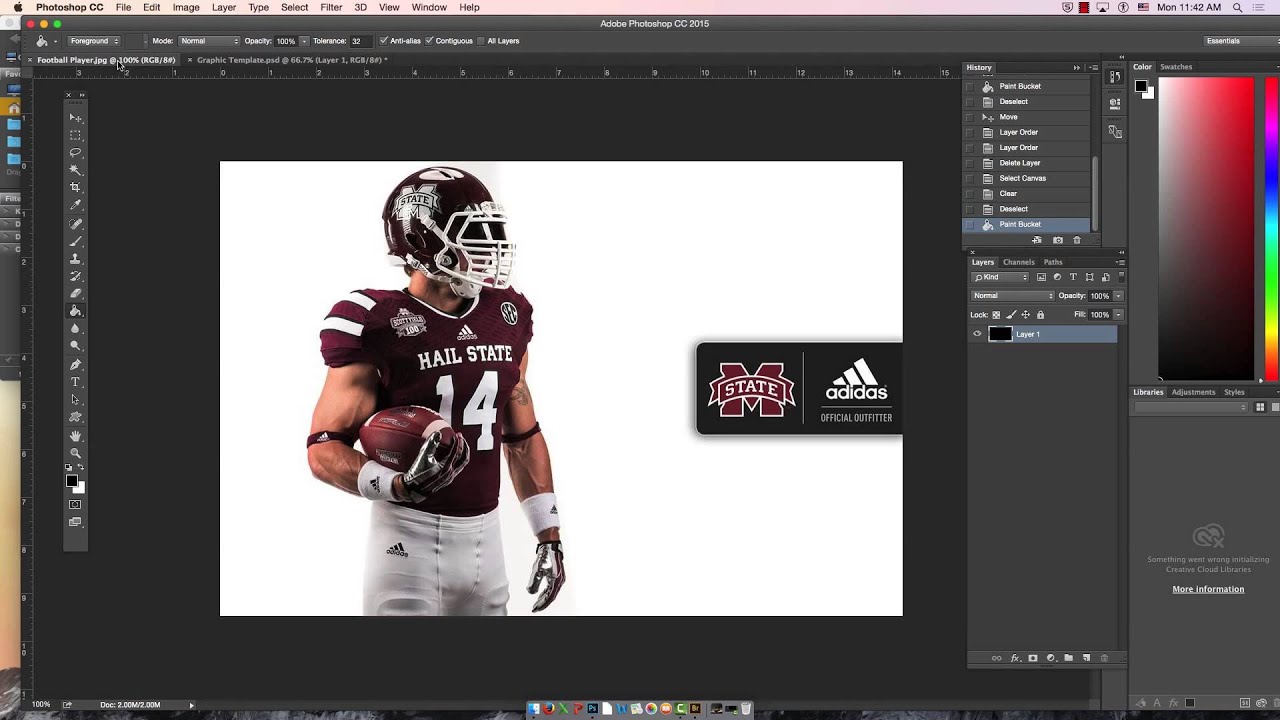The height and width of the screenshot is (720, 1280).
Task: Open the Image menu
Action: [x=186, y=7]
